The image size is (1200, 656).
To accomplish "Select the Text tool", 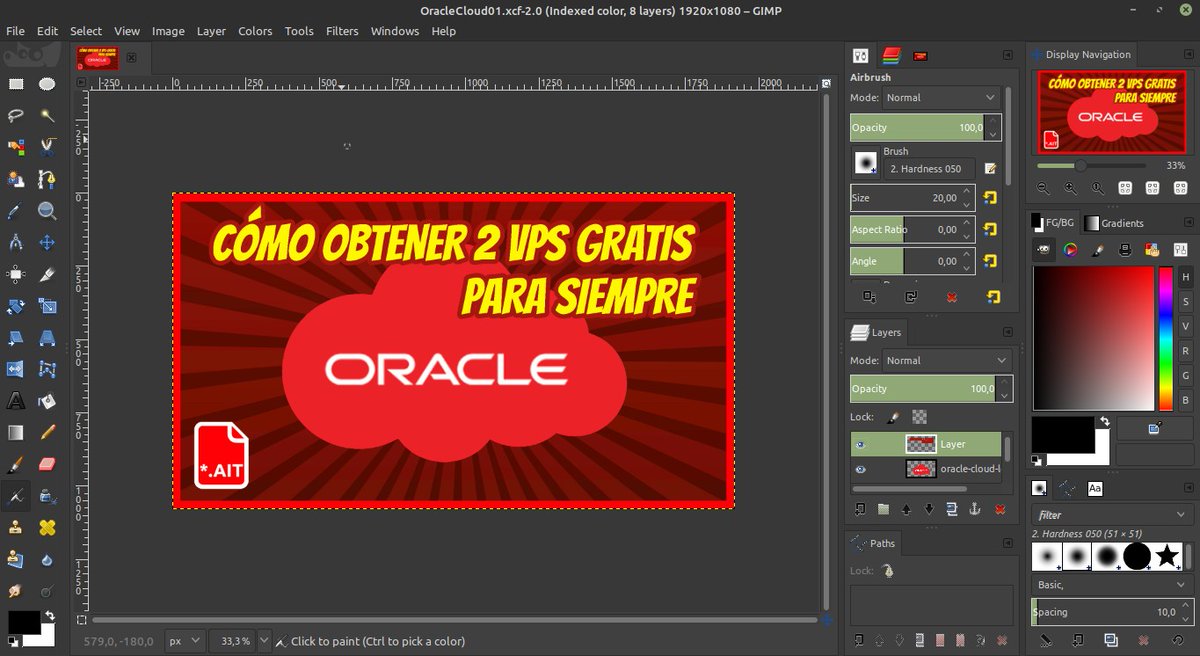I will pyautogui.click(x=16, y=401).
